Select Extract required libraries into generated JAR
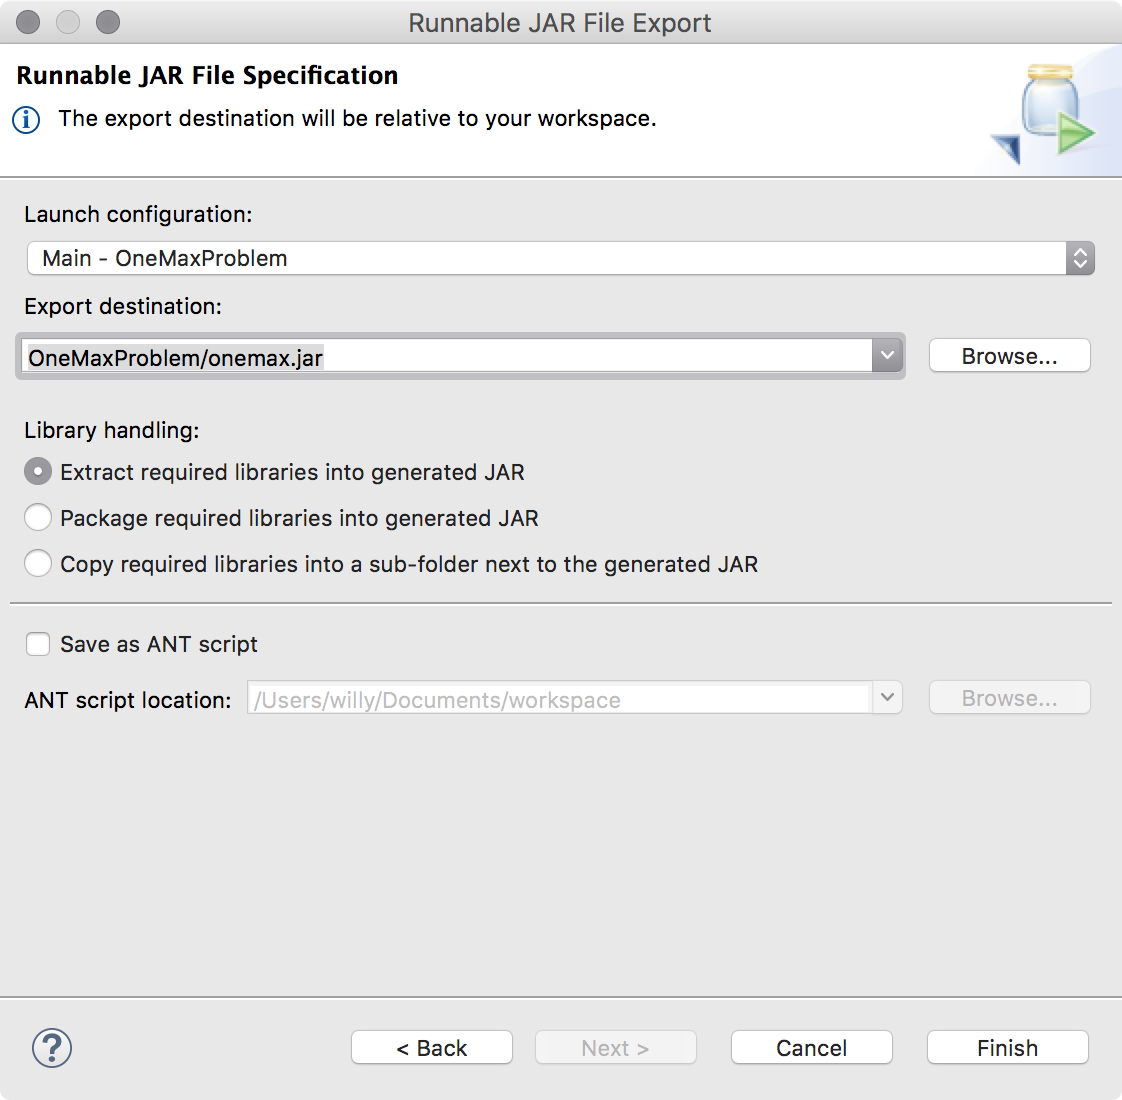Viewport: 1122px width, 1100px height. [37, 471]
